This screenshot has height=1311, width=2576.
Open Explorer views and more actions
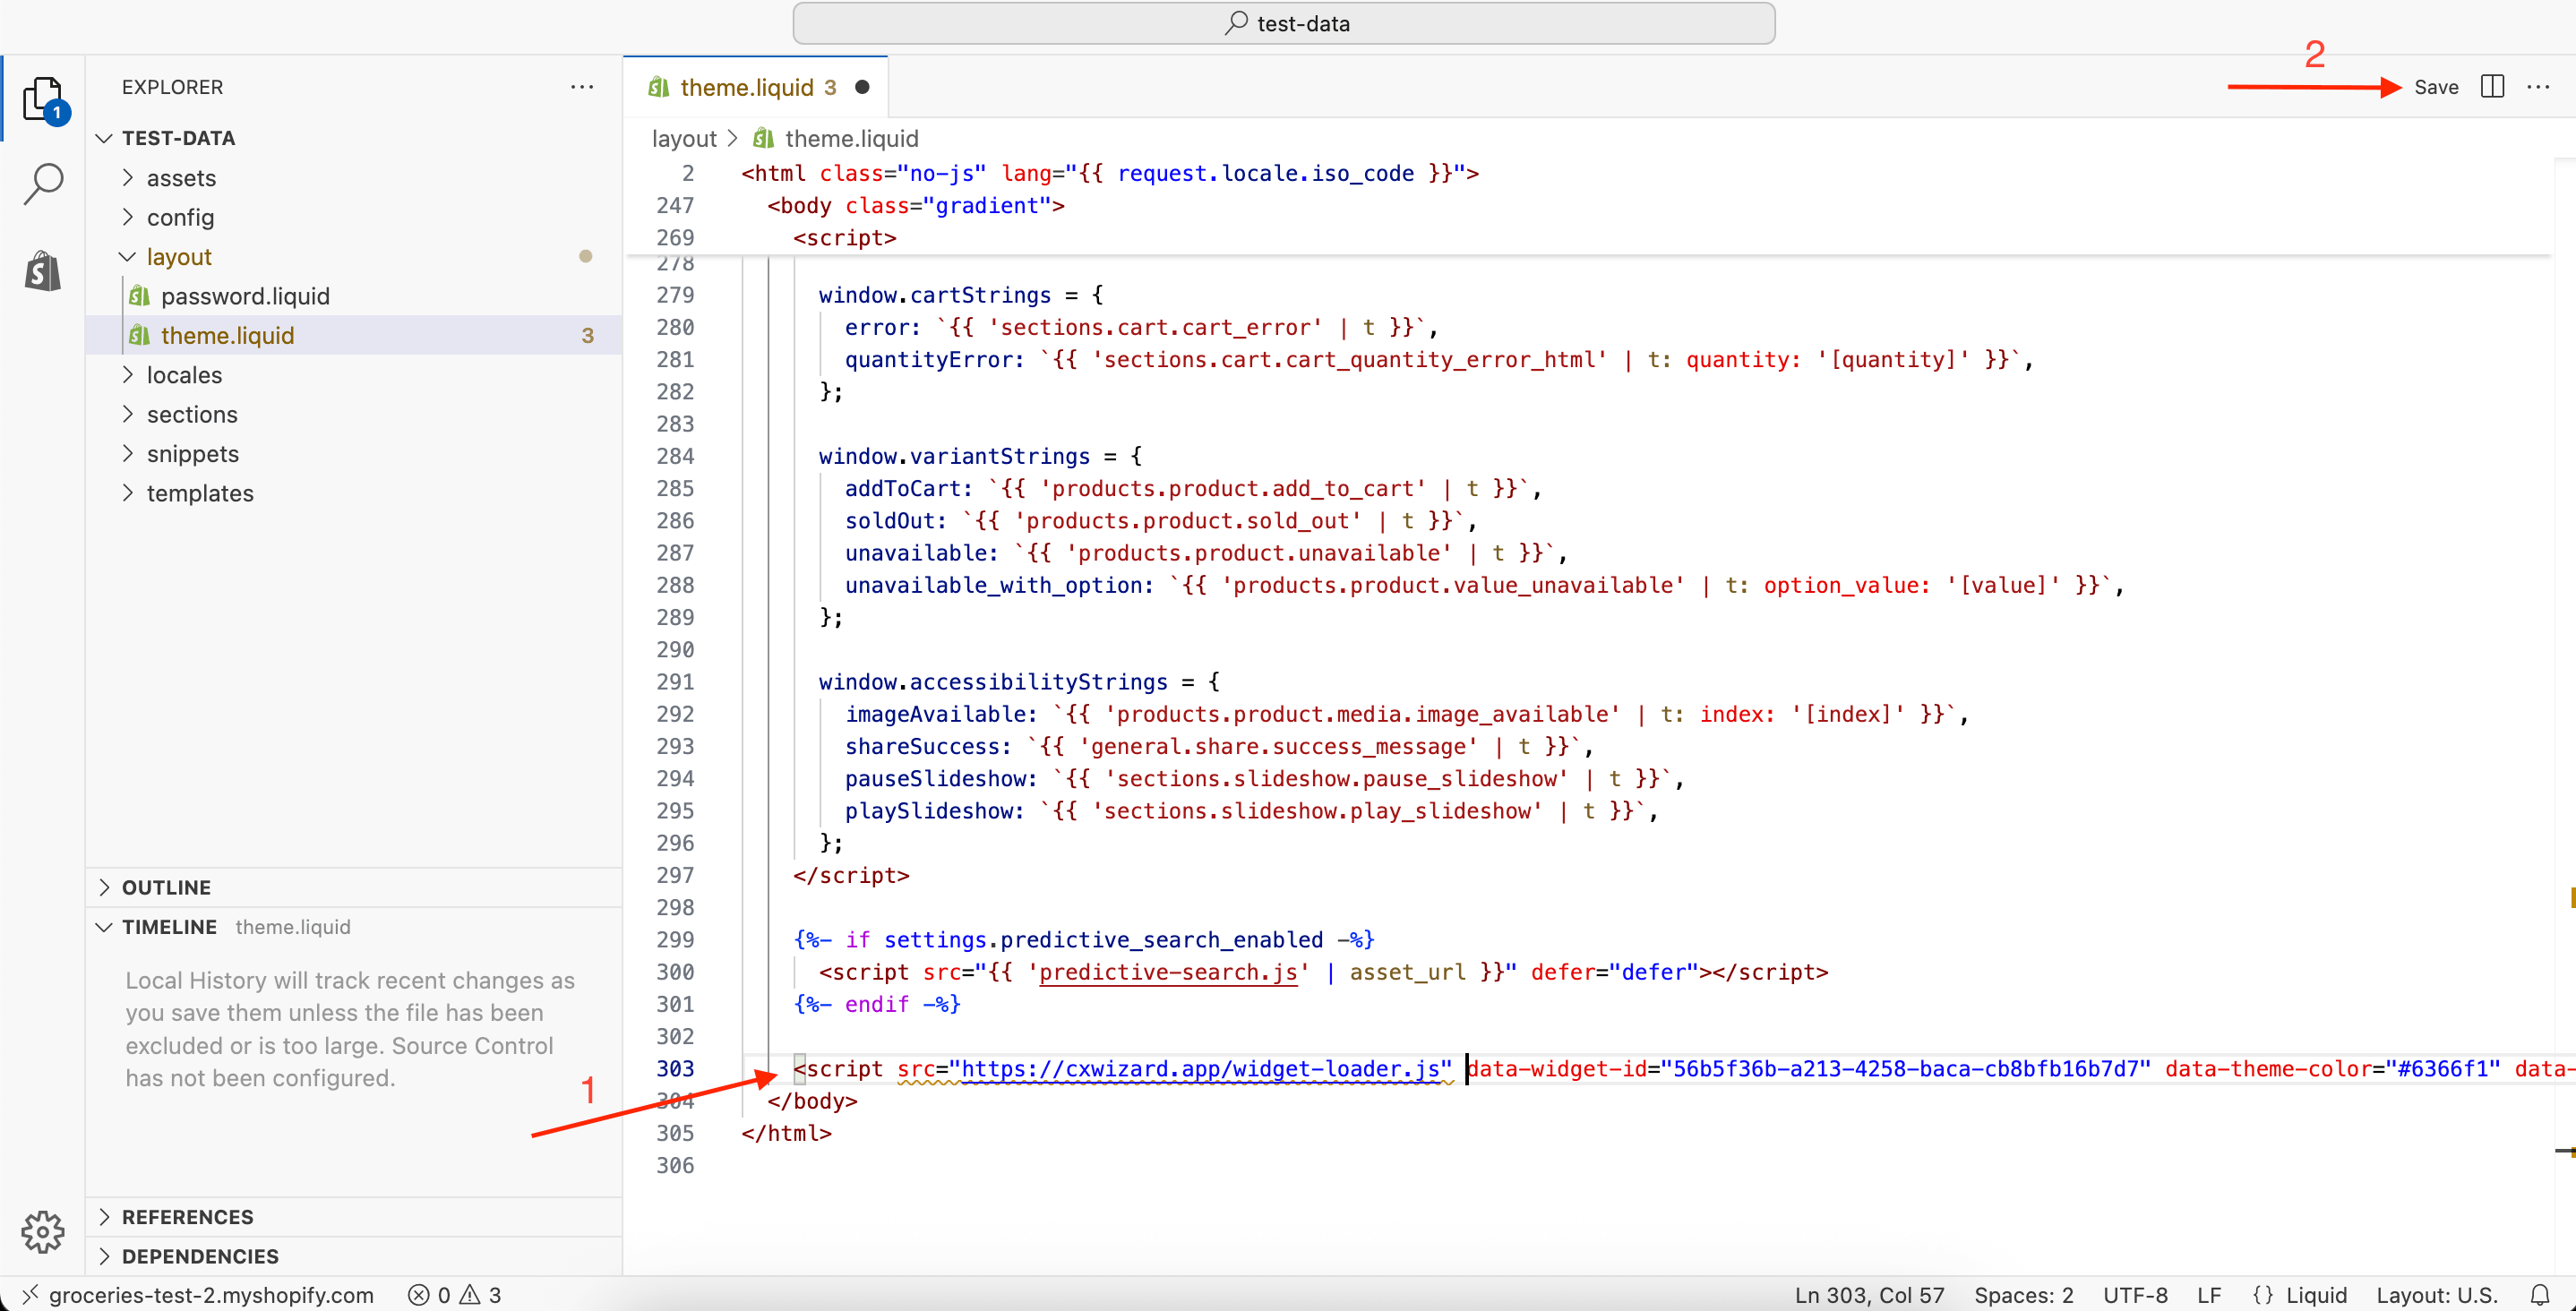click(582, 87)
